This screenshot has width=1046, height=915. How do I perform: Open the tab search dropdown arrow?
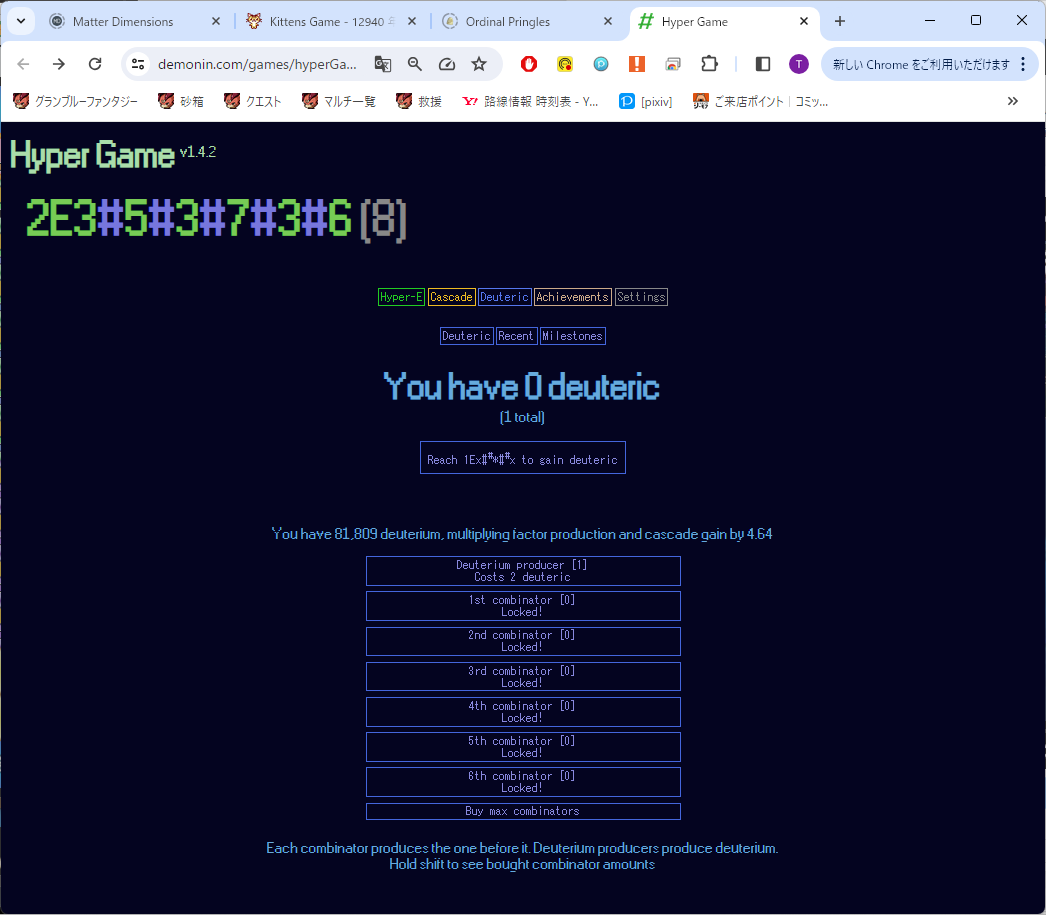(x=21, y=20)
